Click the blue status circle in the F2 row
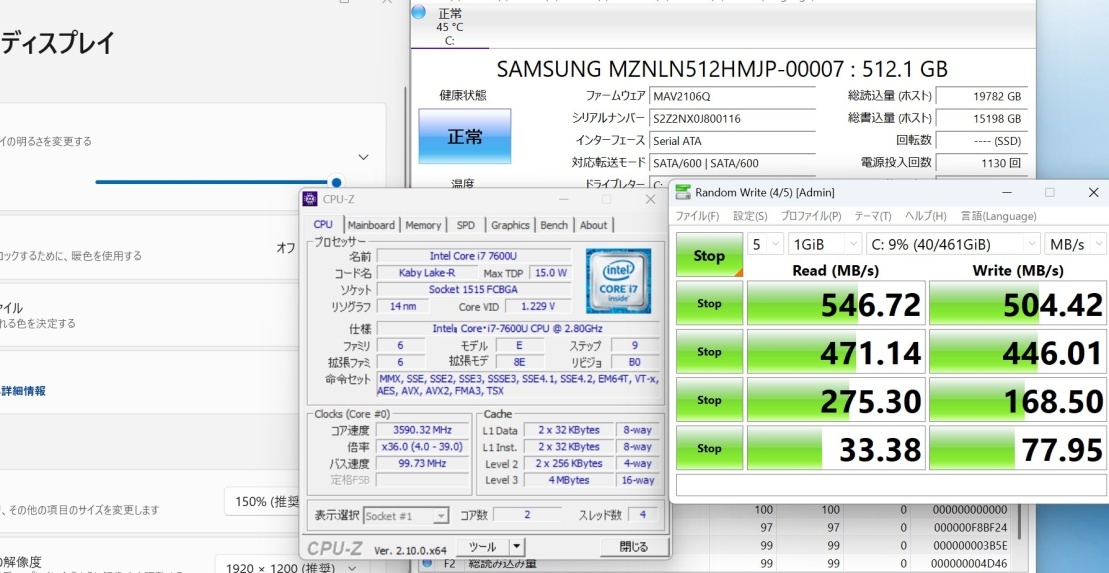 [x=426, y=564]
